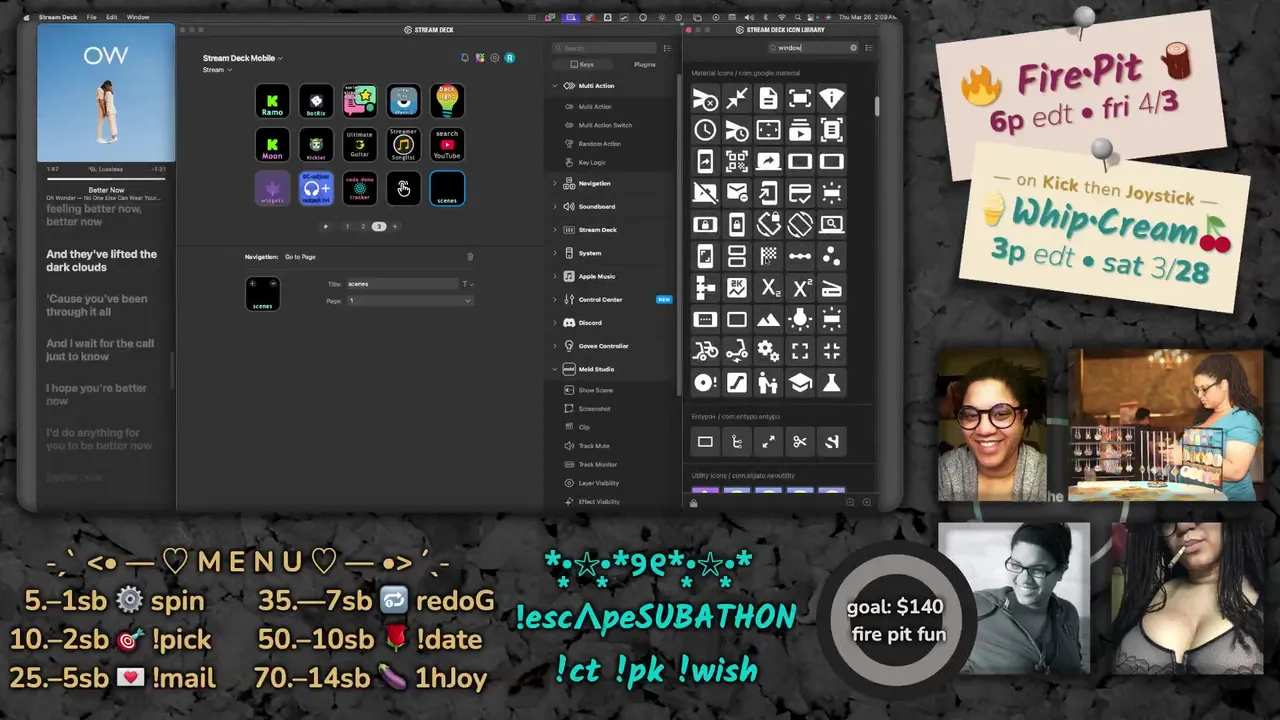The height and width of the screenshot is (720, 1280).
Task: Select the highlighted scenes key
Action: pyautogui.click(x=447, y=189)
